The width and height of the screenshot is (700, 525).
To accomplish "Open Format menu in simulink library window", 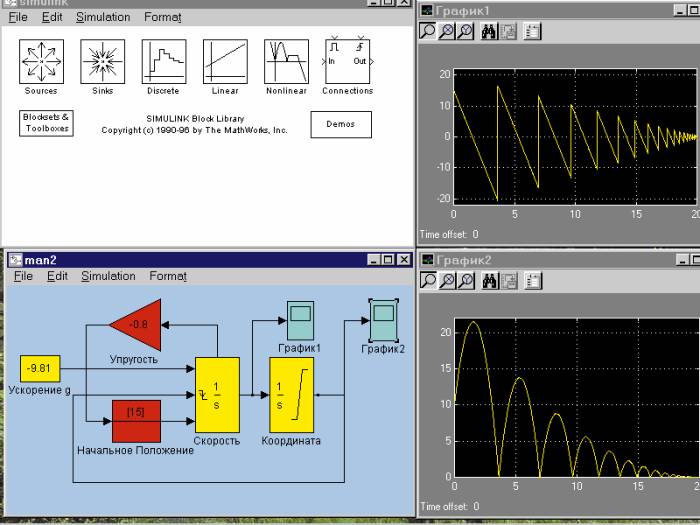I will [162, 18].
